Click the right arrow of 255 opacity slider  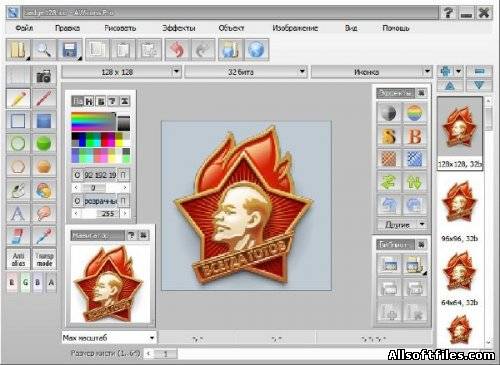pos(125,213)
